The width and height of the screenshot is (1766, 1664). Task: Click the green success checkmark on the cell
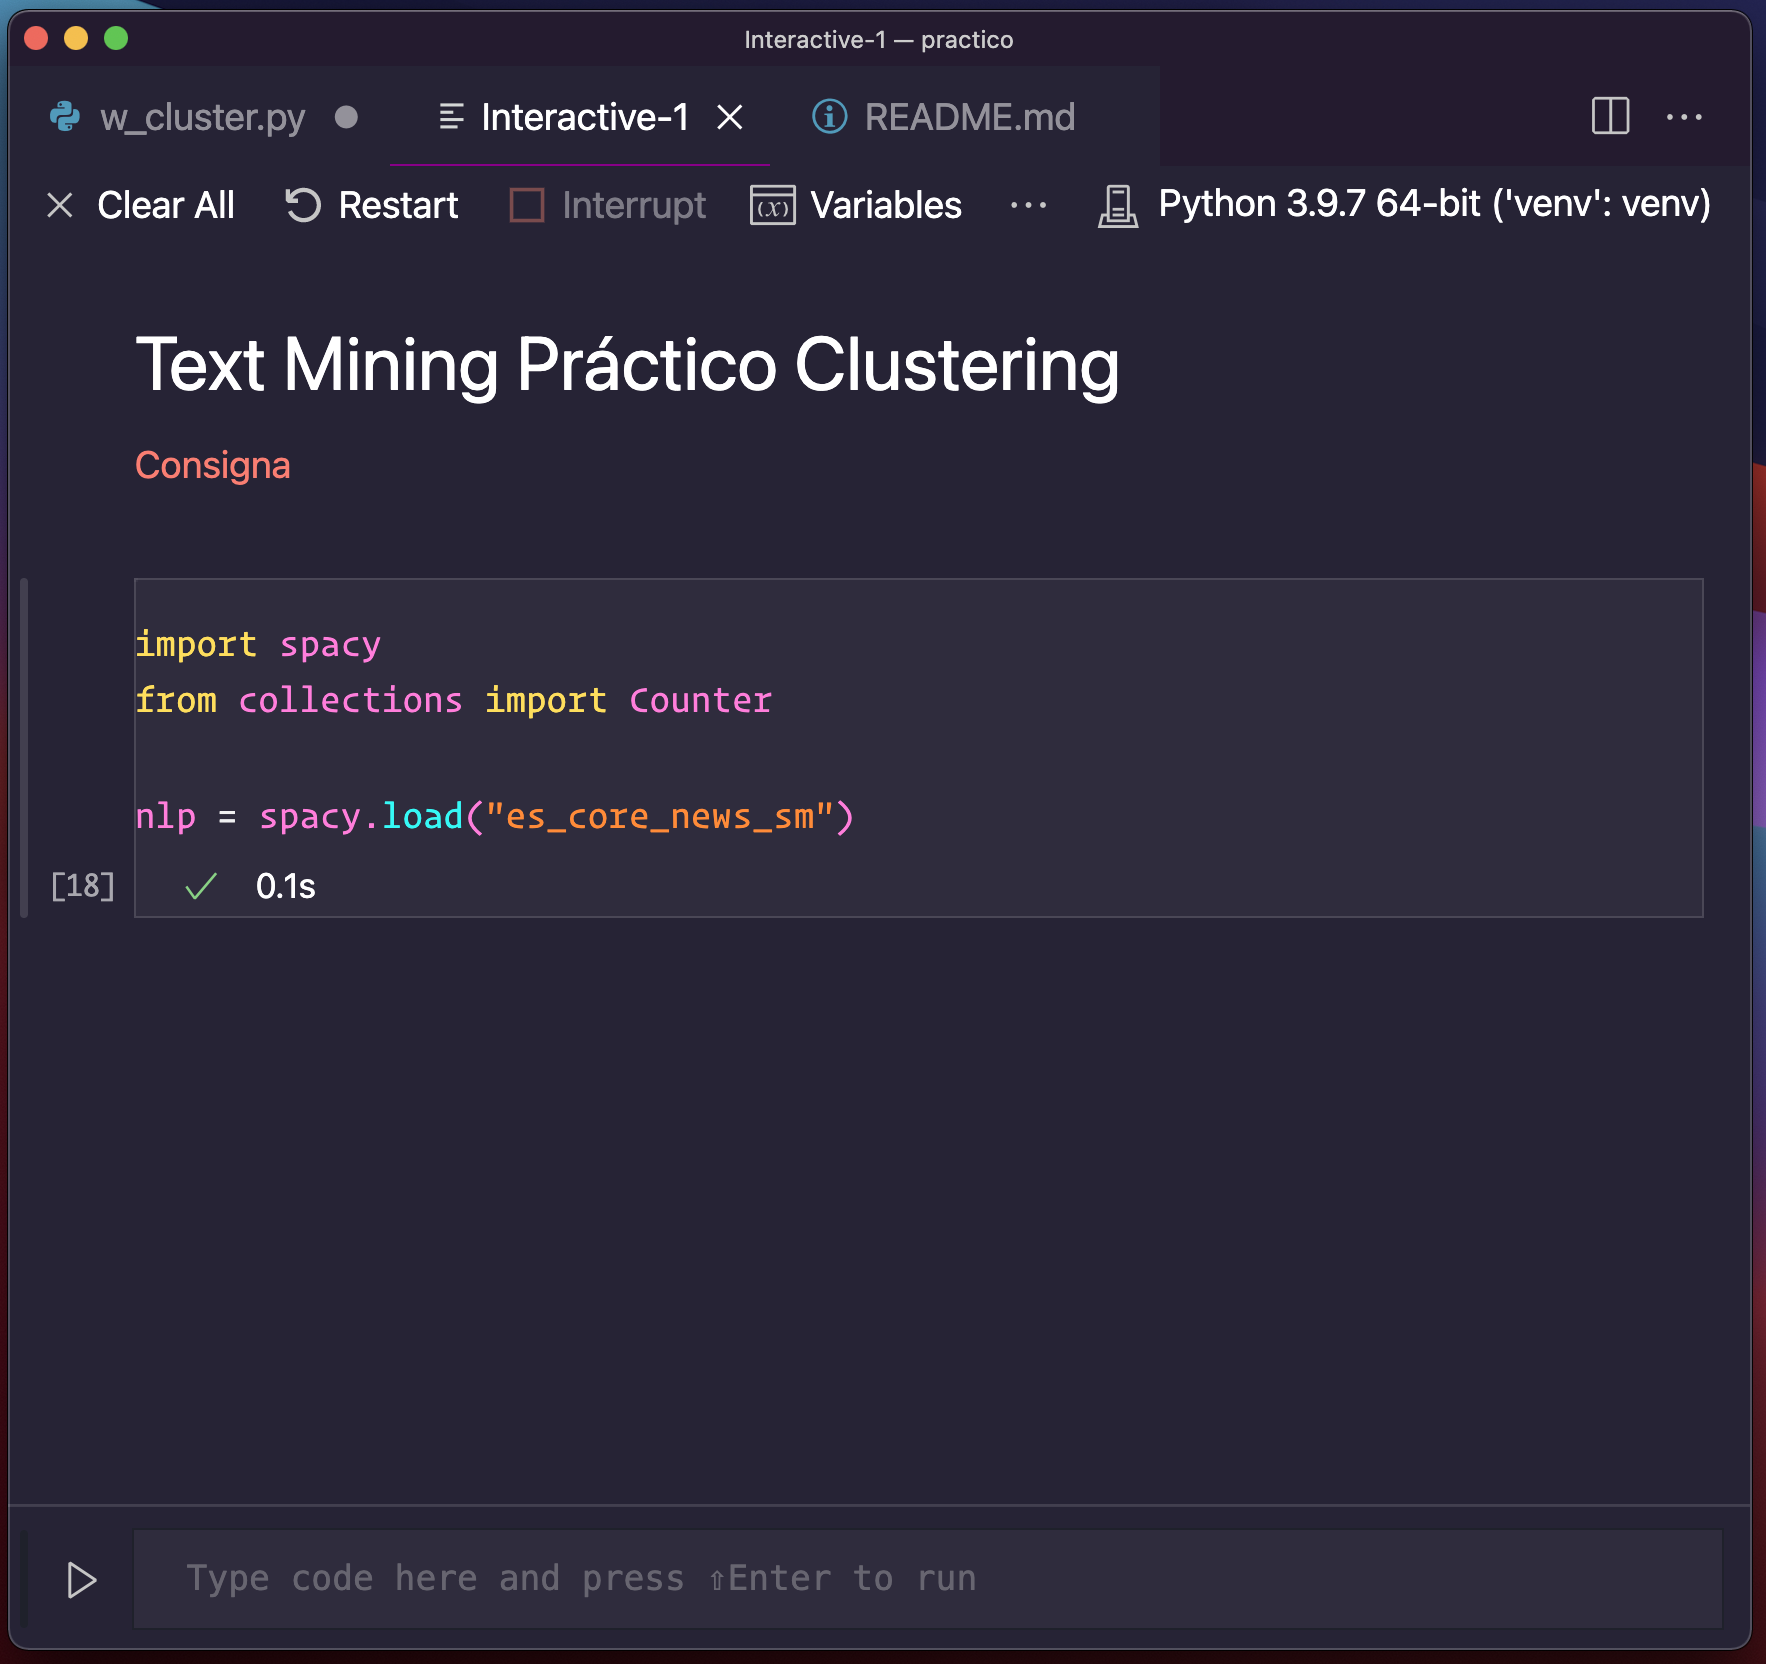coord(199,886)
